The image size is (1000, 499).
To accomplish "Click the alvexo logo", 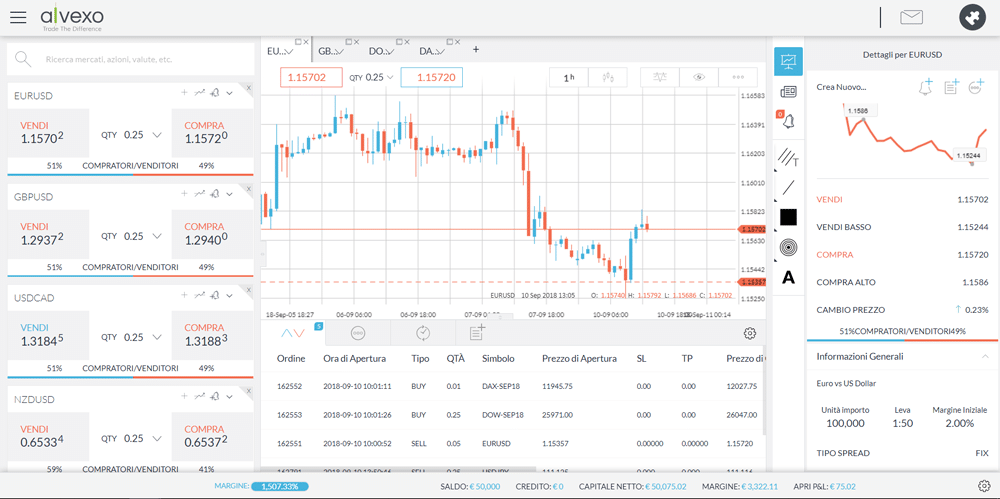I will (71, 19).
